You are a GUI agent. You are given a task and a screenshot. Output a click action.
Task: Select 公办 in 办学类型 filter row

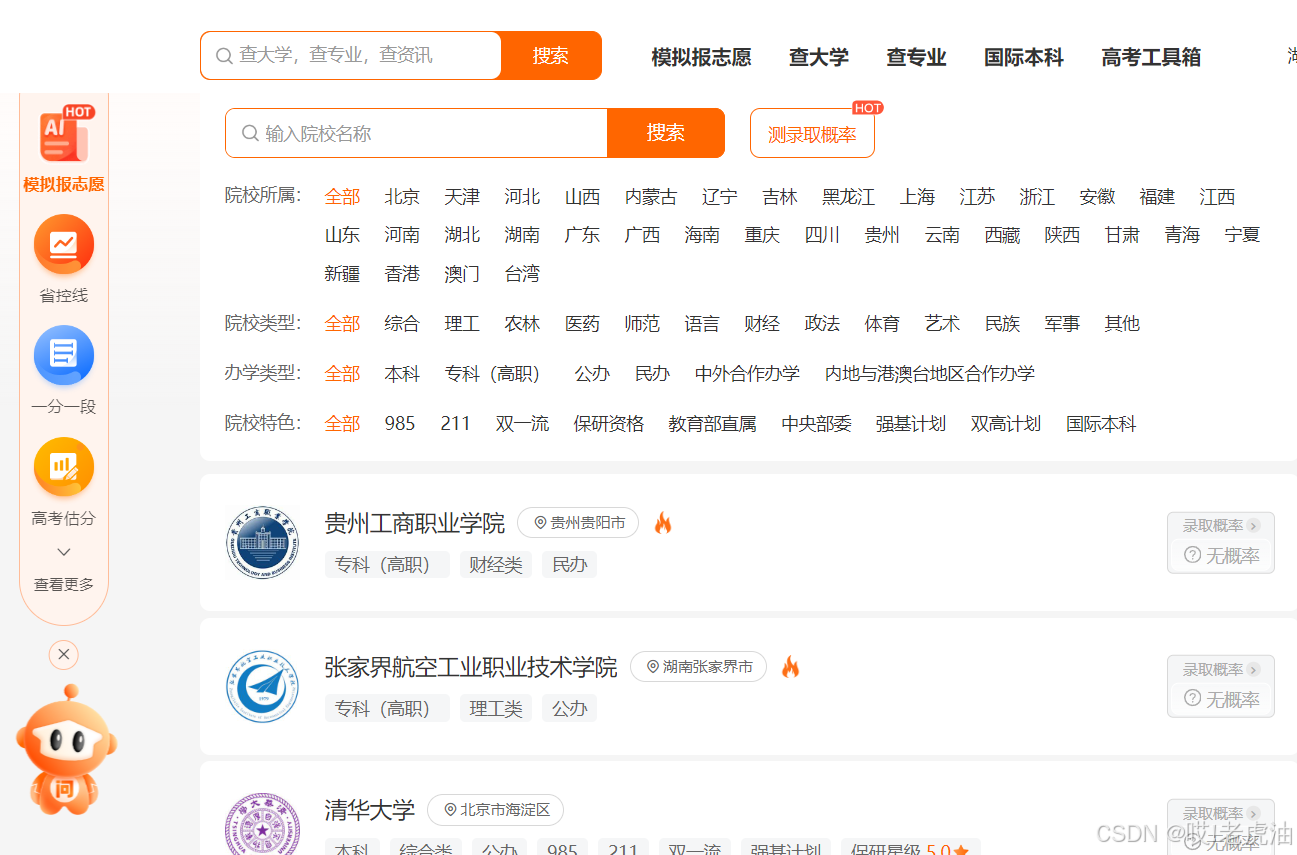point(592,374)
